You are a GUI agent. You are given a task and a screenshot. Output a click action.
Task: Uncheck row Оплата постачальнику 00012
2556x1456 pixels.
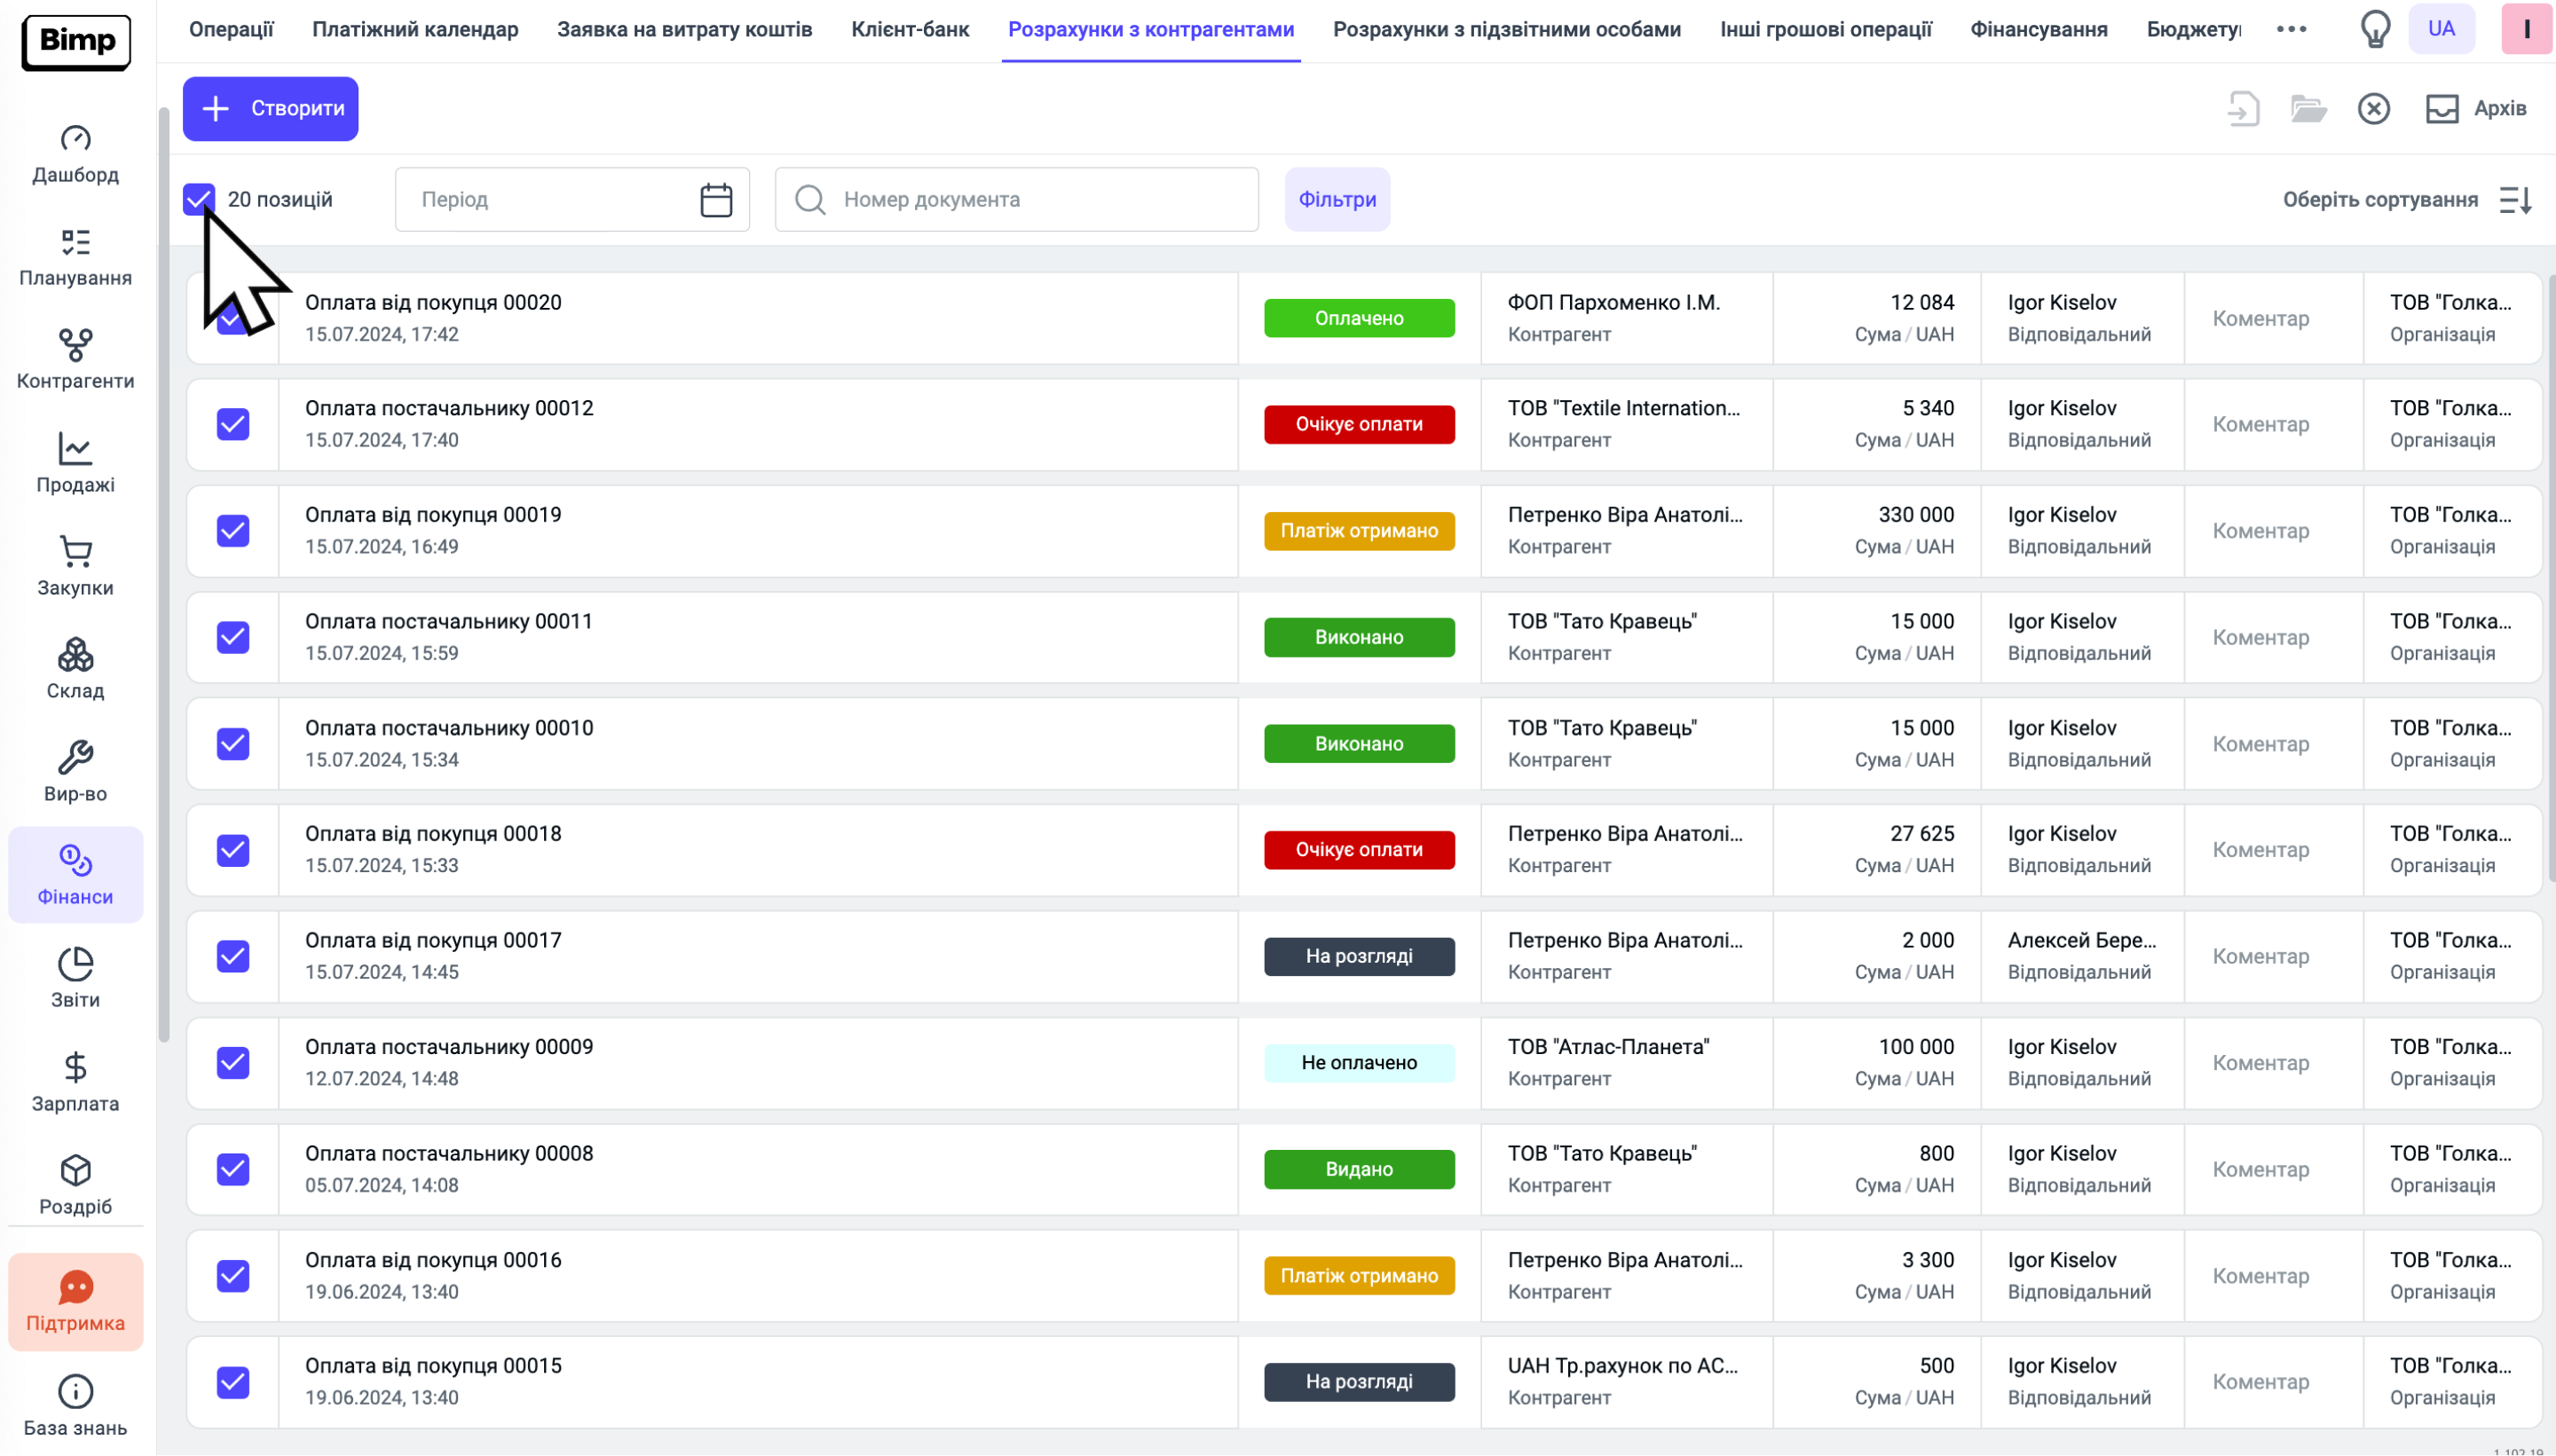point(233,424)
